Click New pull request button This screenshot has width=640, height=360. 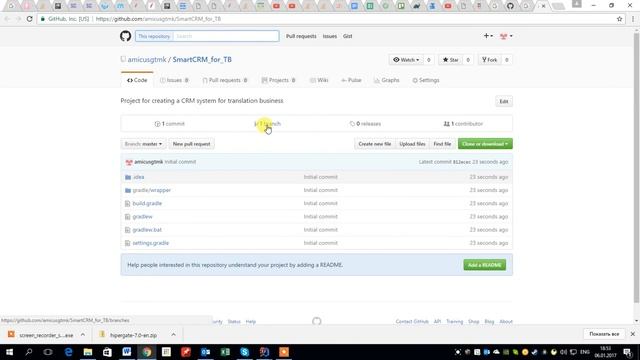[x=191, y=144]
